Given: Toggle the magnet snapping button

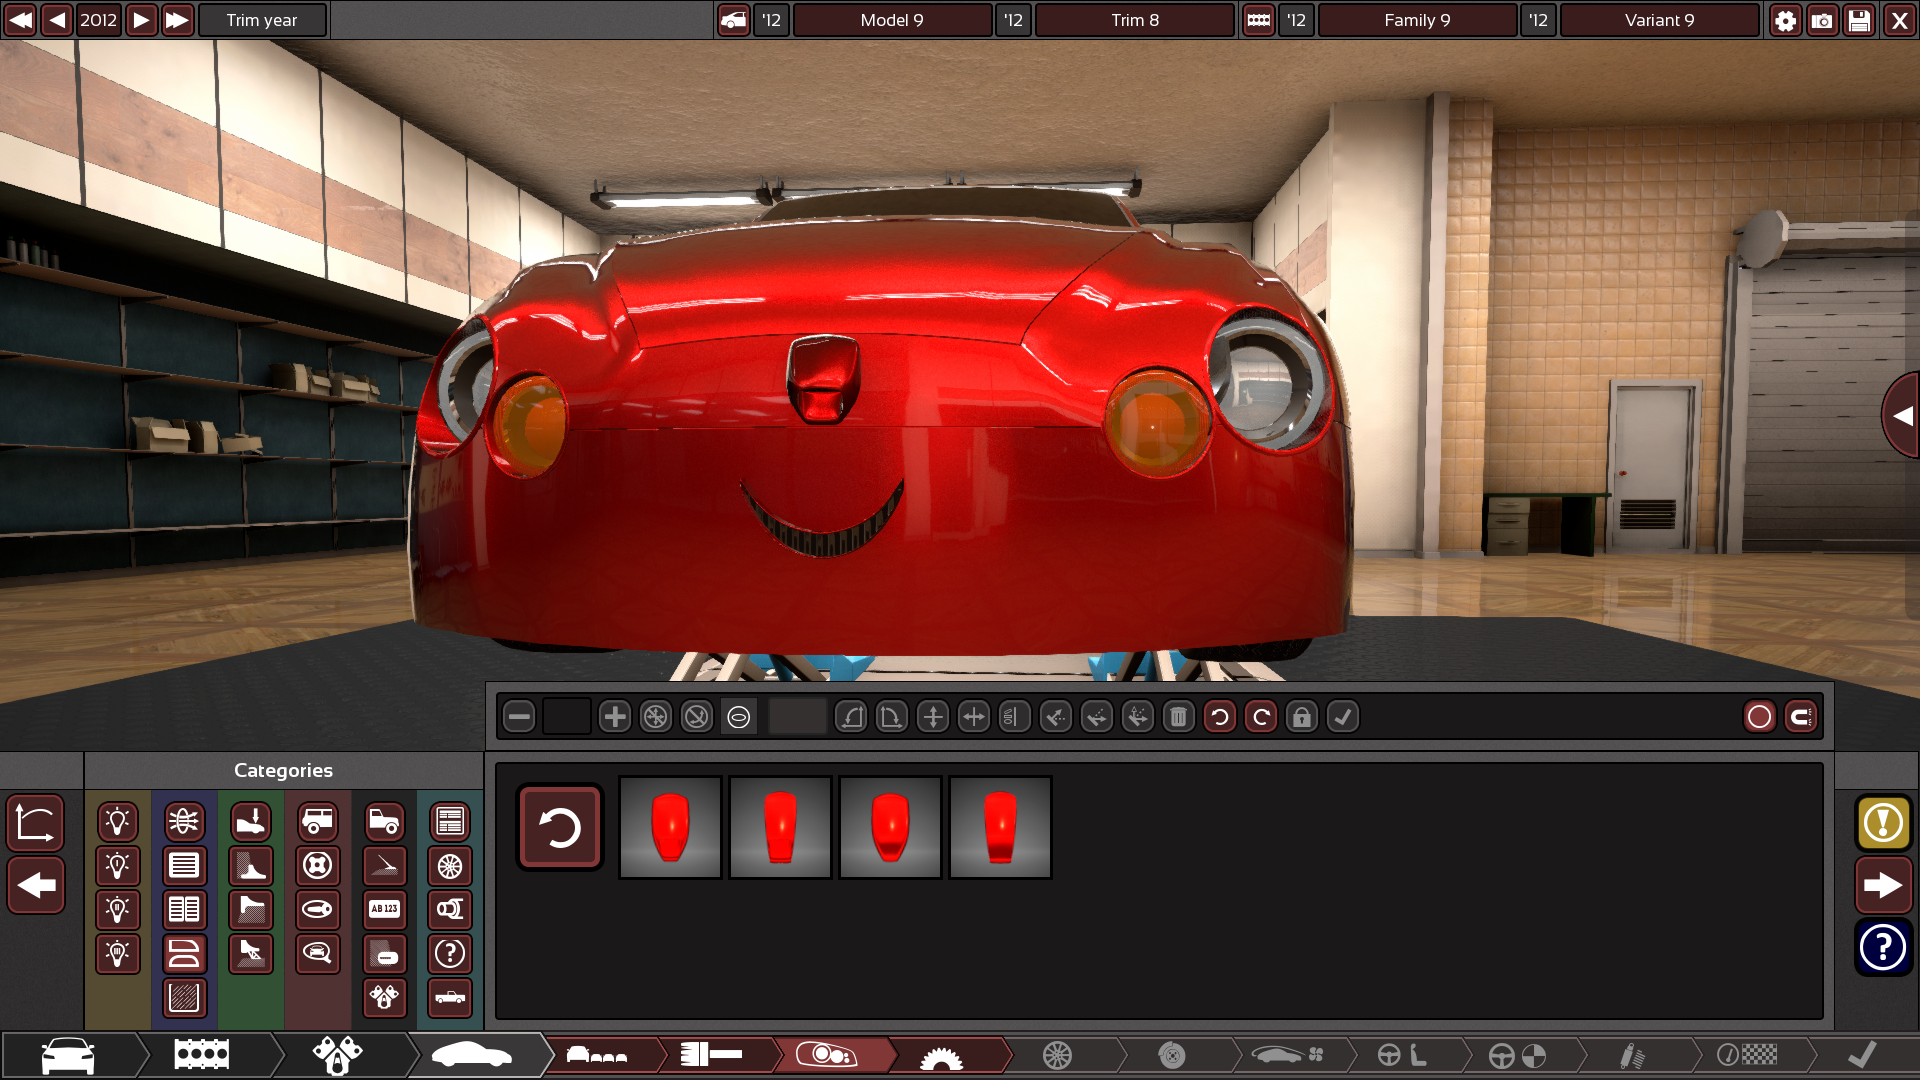Looking at the screenshot, I should 1801,717.
